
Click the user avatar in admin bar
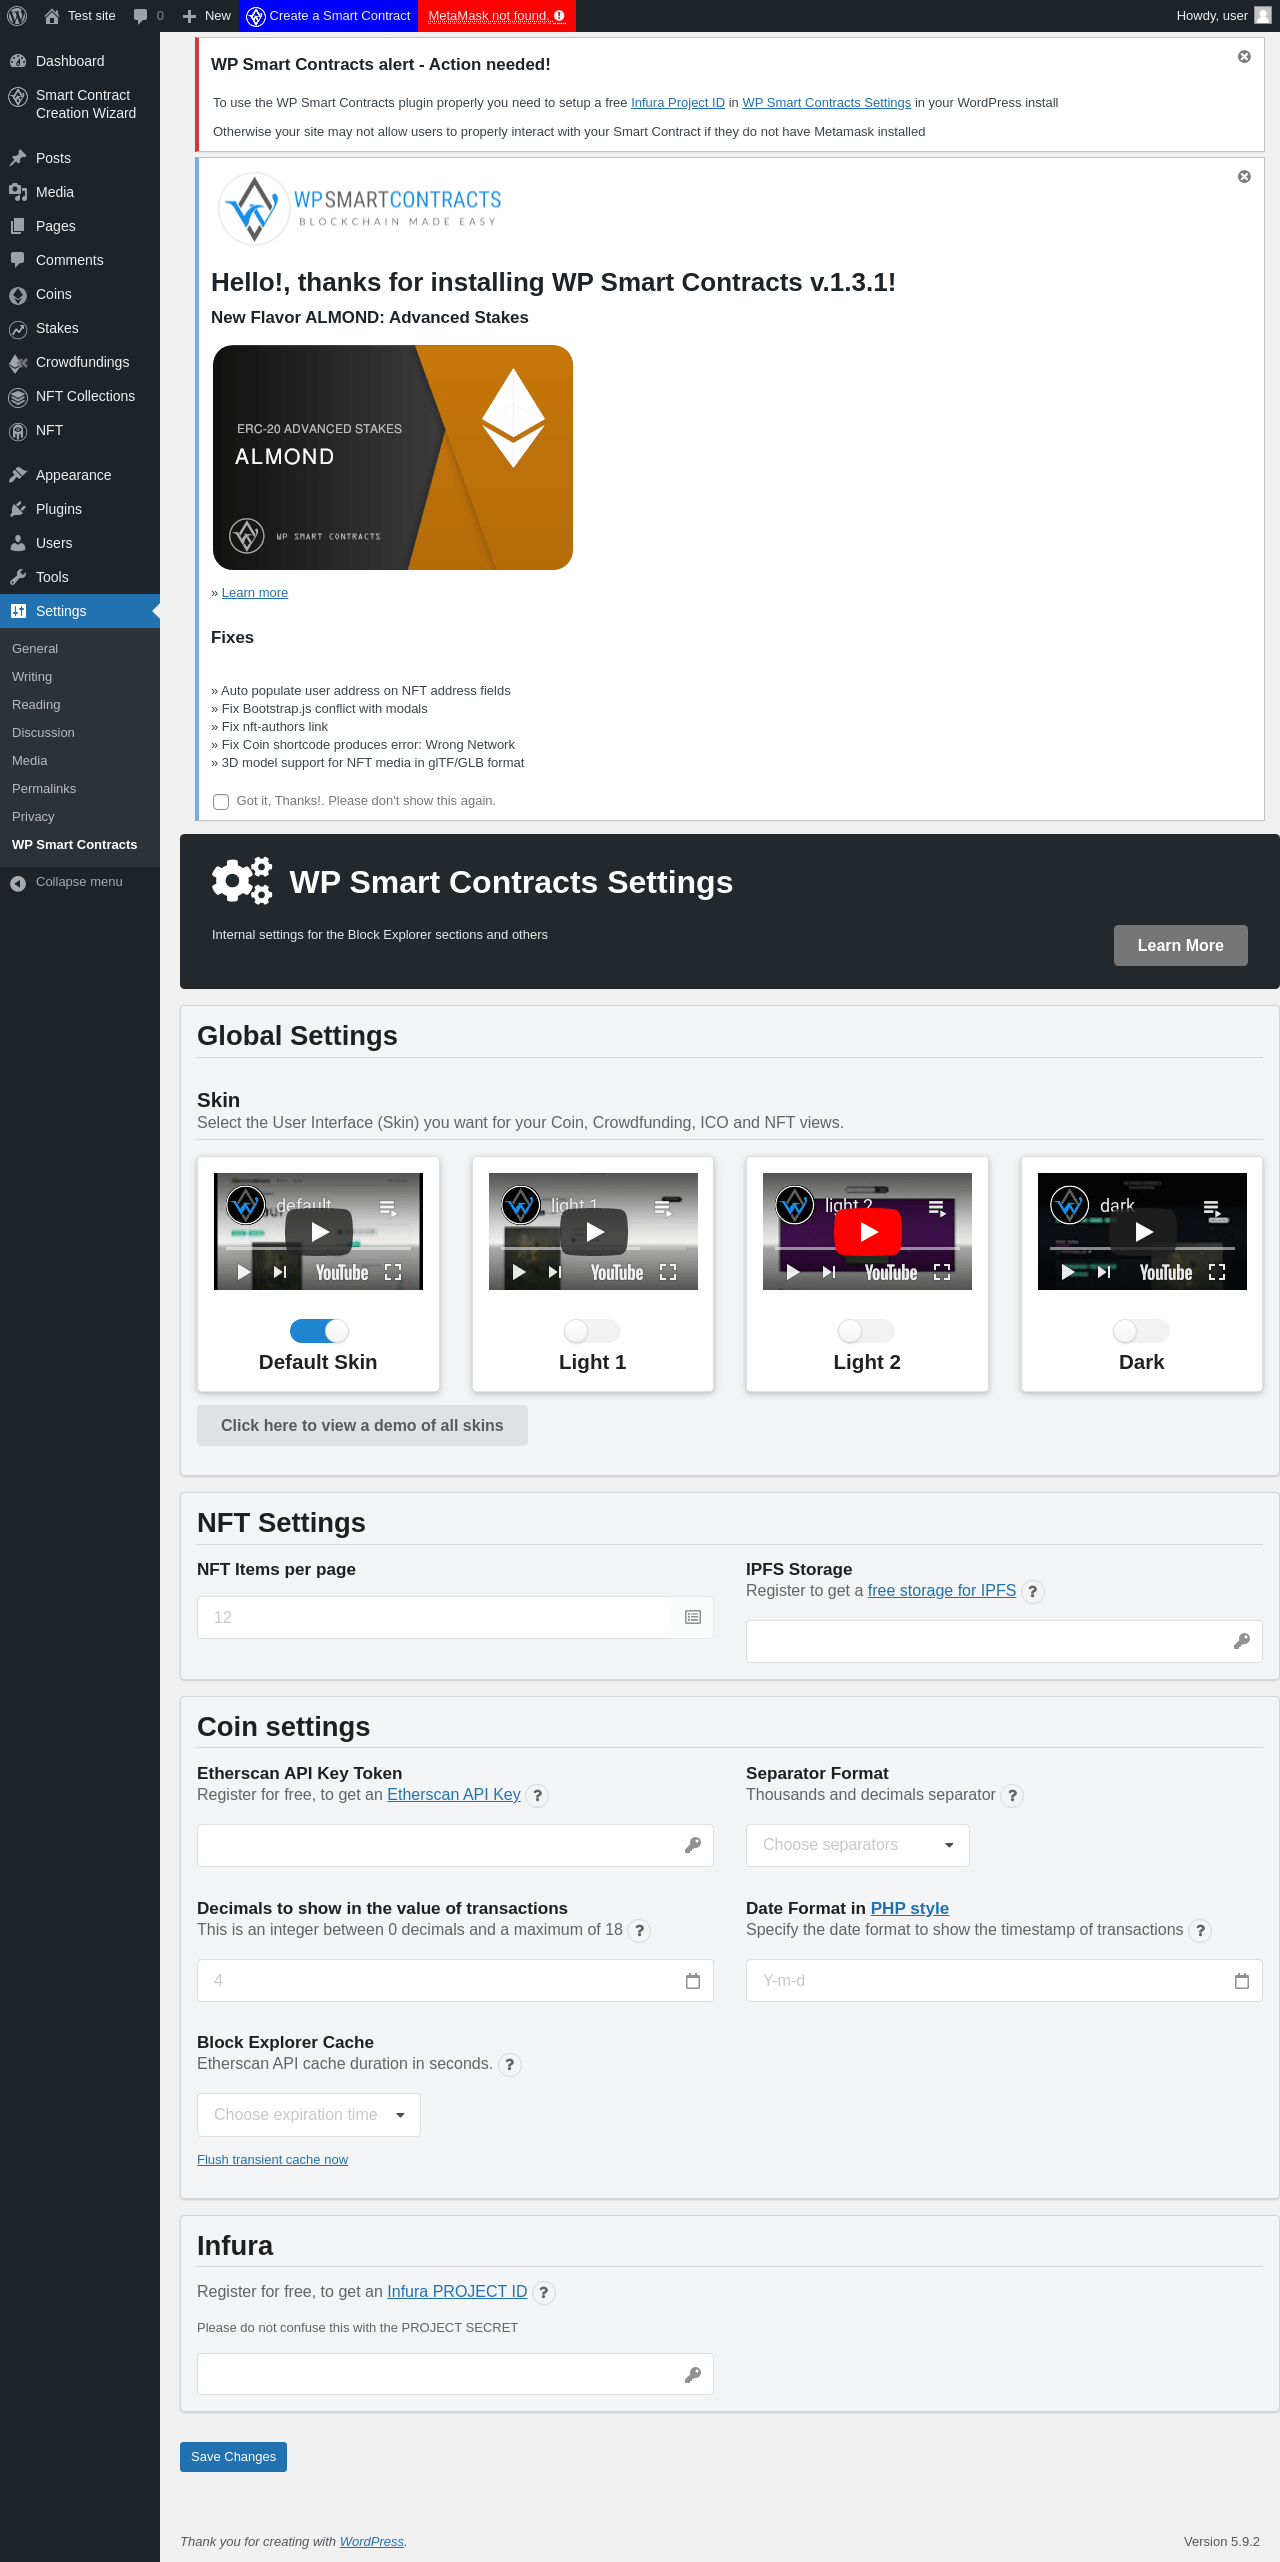[1262, 16]
